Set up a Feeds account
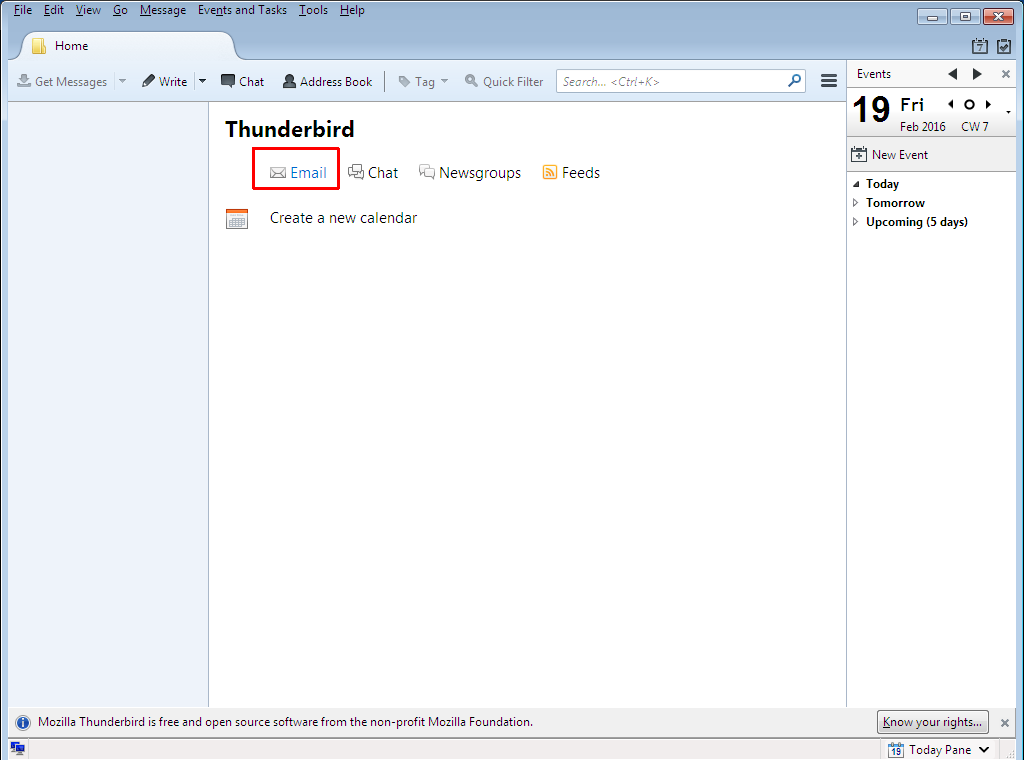 pos(571,172)
